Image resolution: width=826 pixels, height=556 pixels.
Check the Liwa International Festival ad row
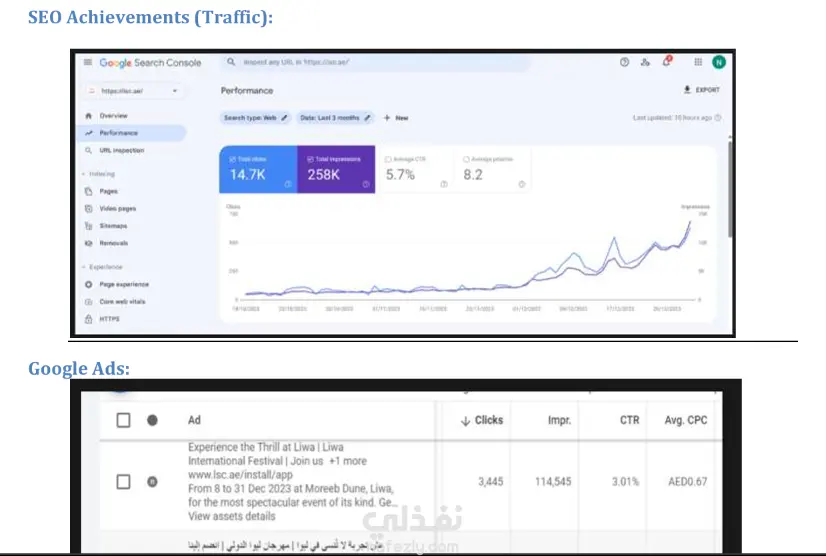(123, 481)
